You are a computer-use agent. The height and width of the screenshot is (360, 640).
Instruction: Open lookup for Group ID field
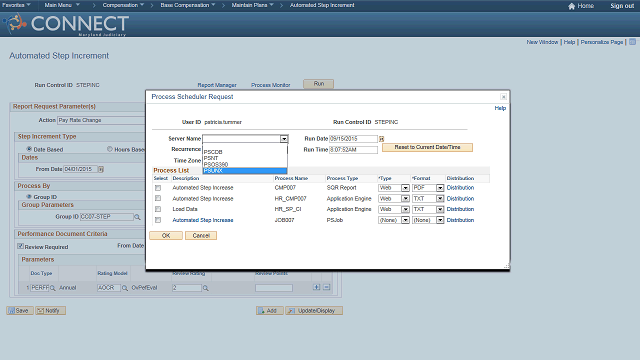point(138,217)
